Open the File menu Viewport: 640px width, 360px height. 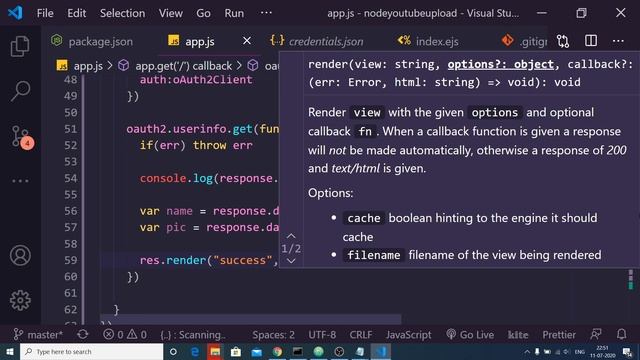tap(45, 13)
